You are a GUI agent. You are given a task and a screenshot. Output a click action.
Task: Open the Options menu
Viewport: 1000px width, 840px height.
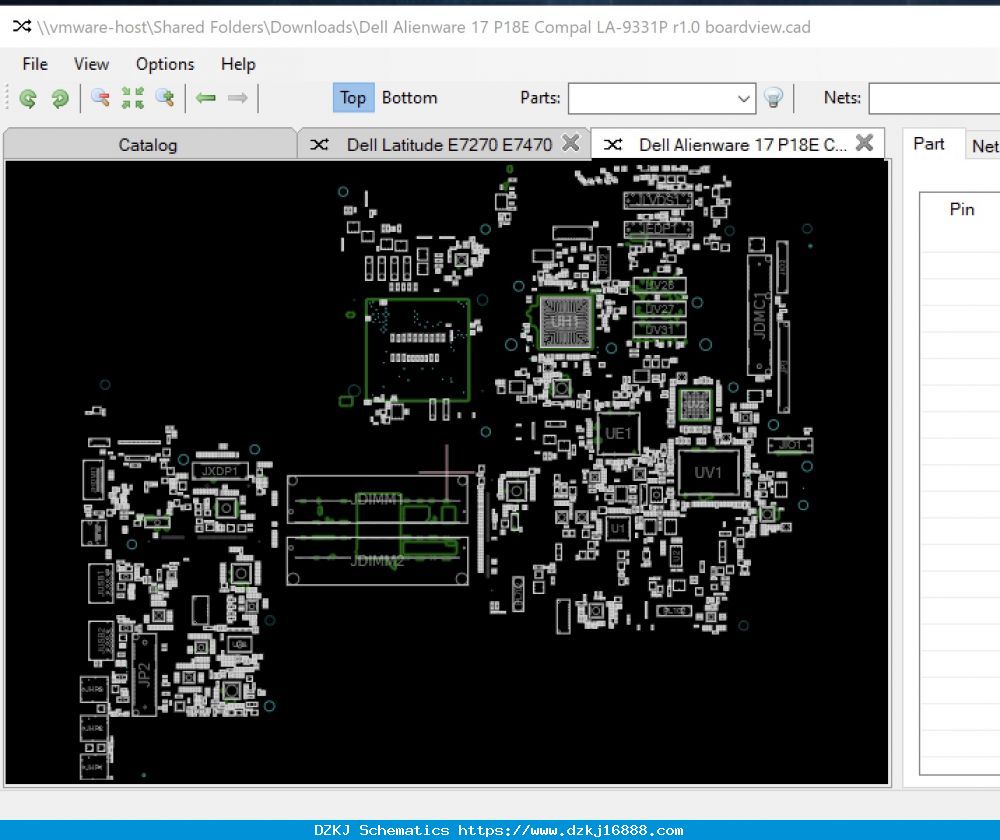(x=165, y=64)
